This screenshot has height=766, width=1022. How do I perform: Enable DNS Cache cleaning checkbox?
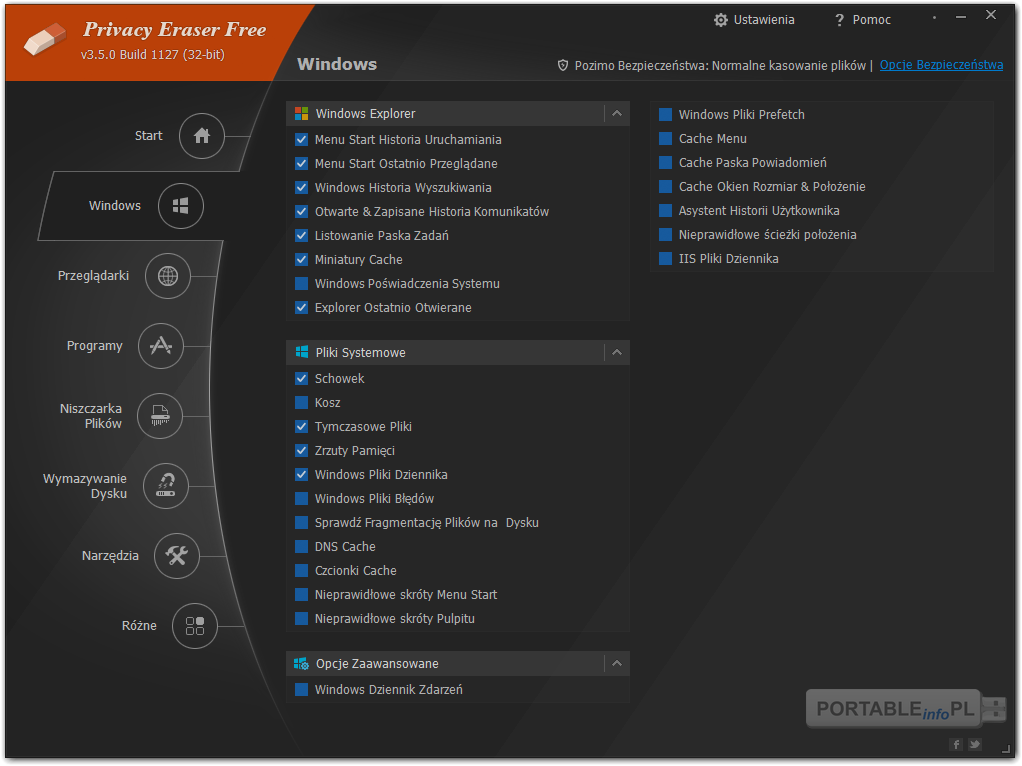pos(301,546)
